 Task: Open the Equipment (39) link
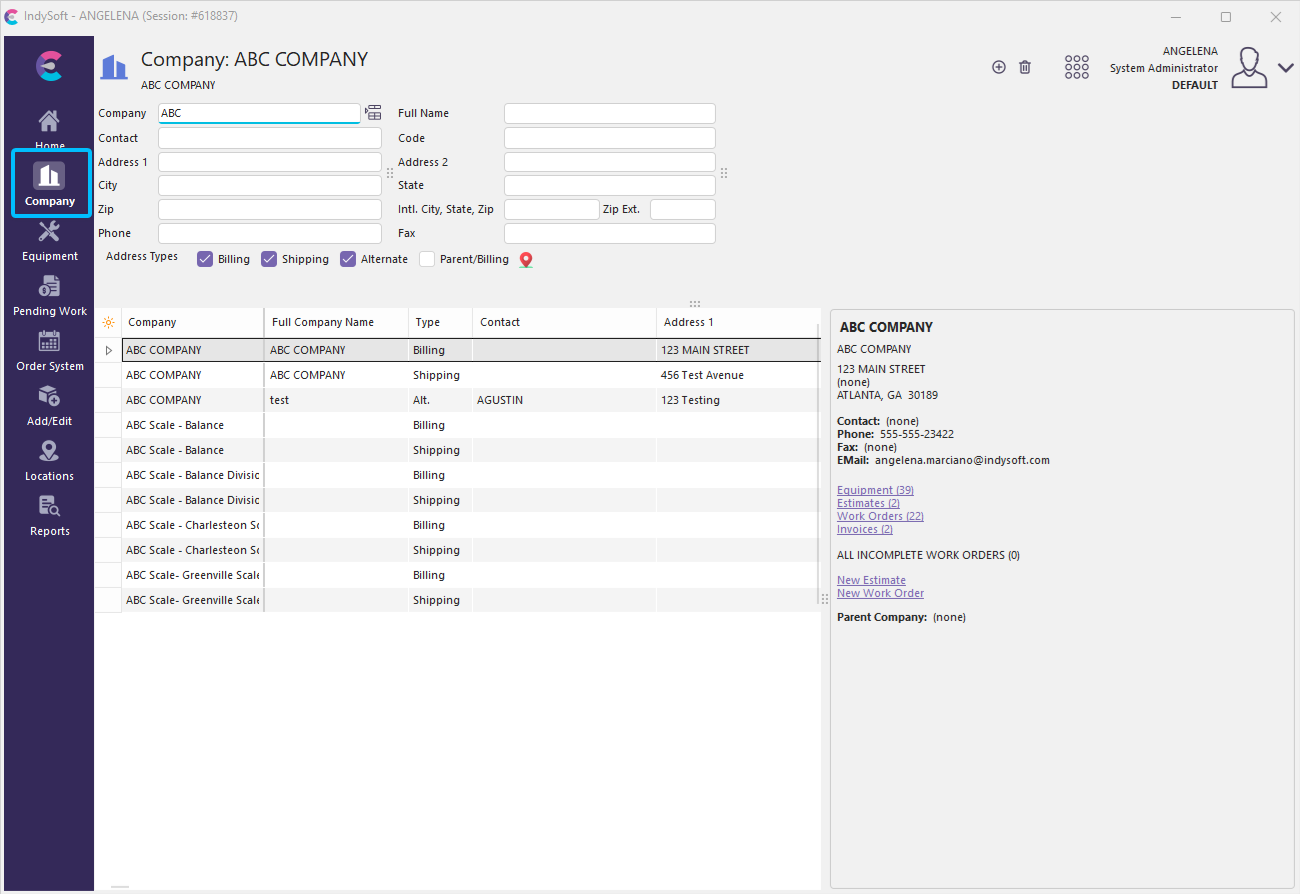coord(875,490)
